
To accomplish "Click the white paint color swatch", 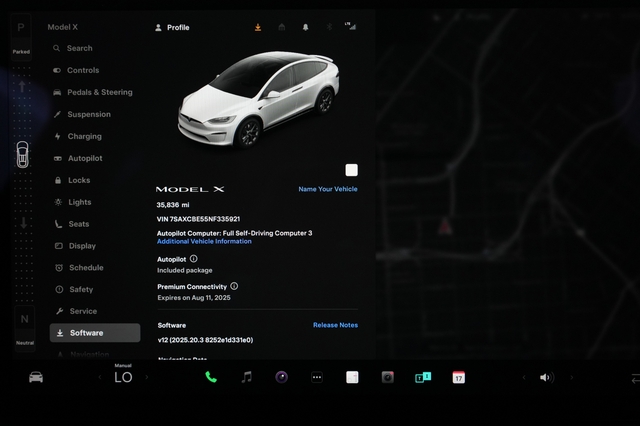I will pos(351,170).
